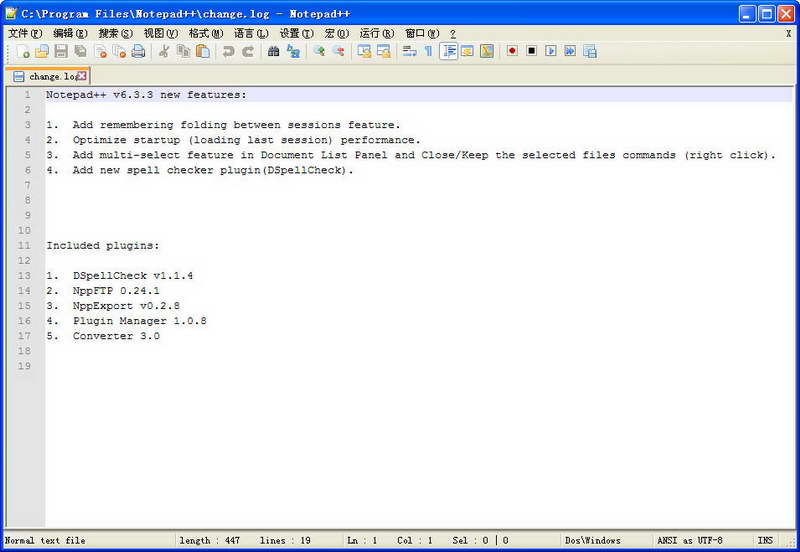The height and width of the screenshot is (552, 800).
Task: Open the 设置(T) menu
Action: click(x=296, y=34)
